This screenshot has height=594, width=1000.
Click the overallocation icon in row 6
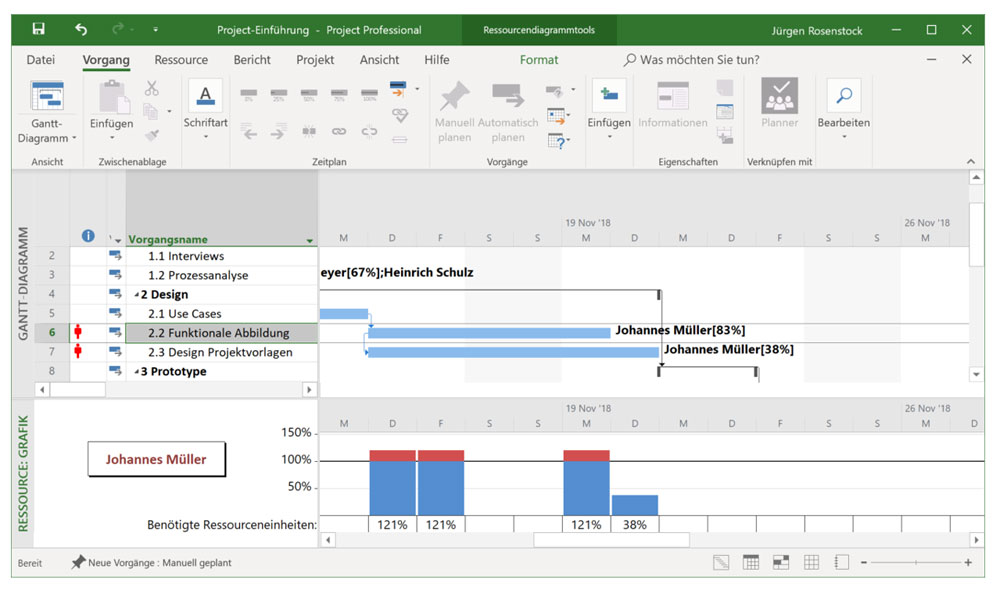pos(78,332)
